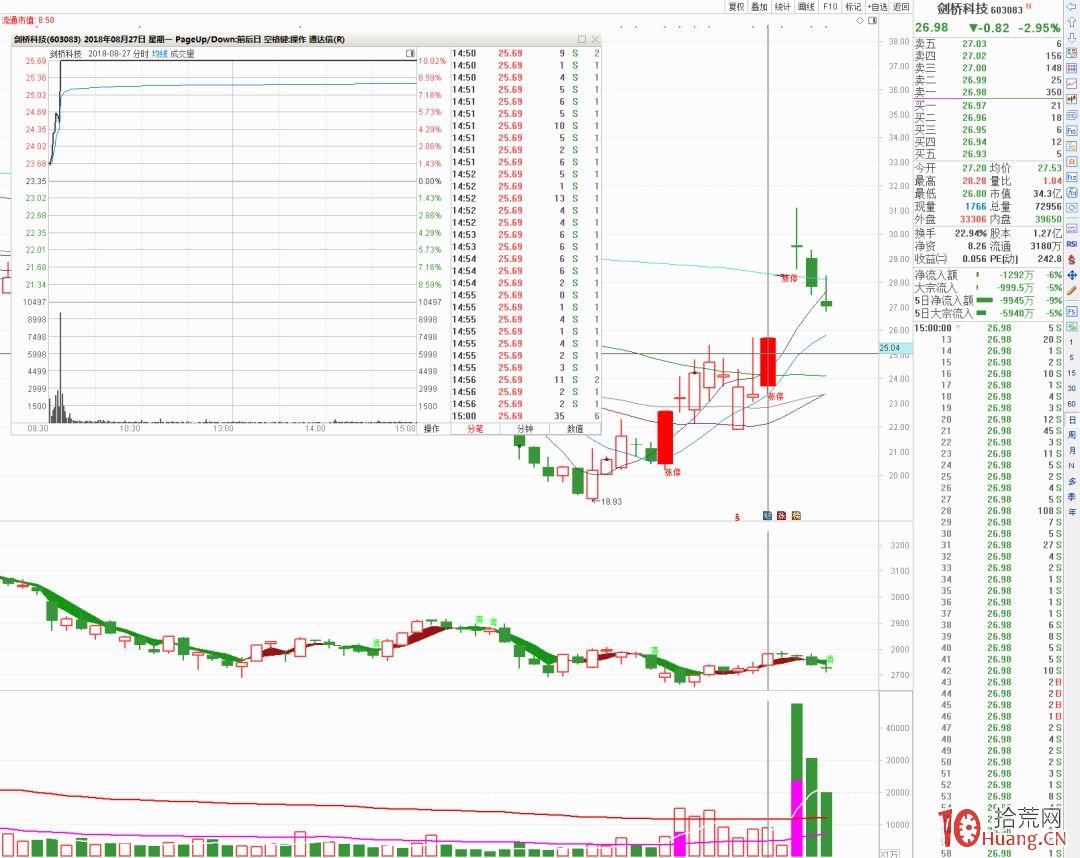1080x858 pixels.
Task: Click the formula Fx icon in sidebar
Action: tap(1072, 193)
